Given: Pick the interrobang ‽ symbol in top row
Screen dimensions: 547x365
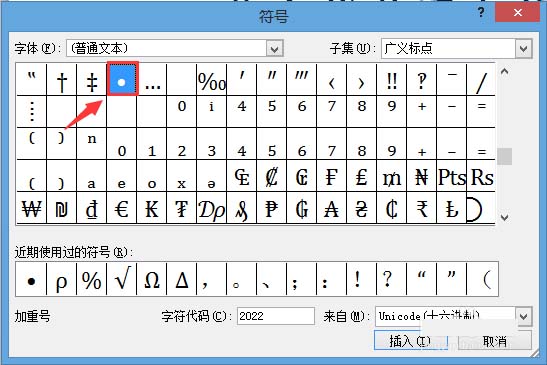Looking at the screenshot, I should tap(422, 80).
